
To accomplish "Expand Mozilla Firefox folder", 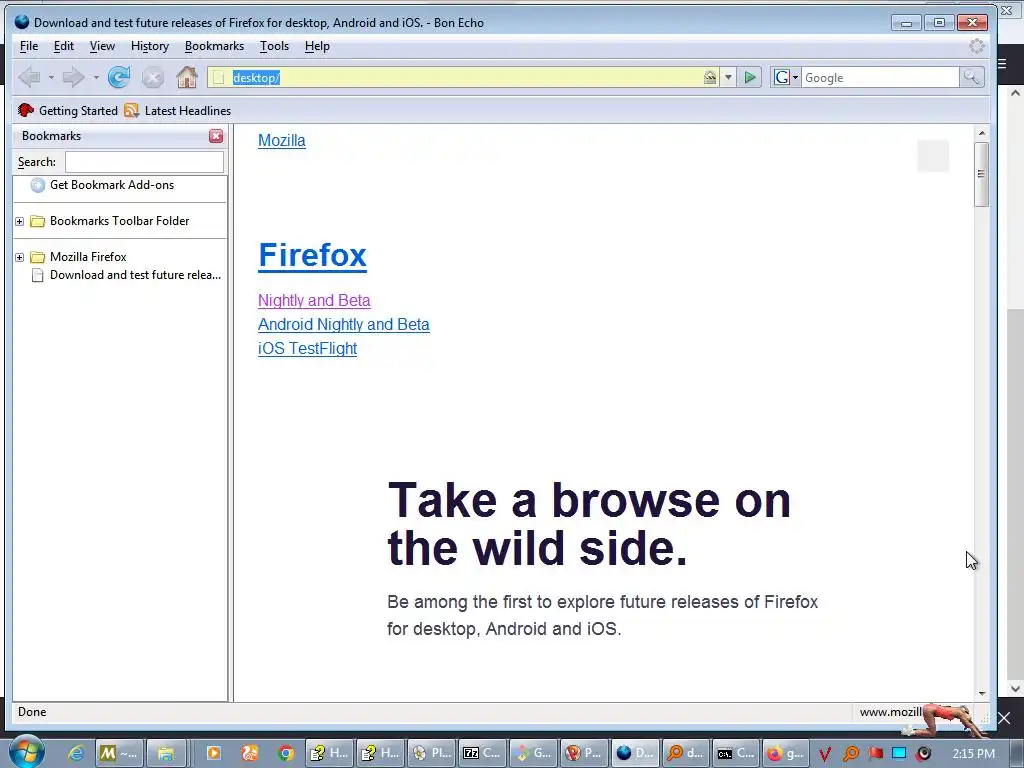I will 20,257.
